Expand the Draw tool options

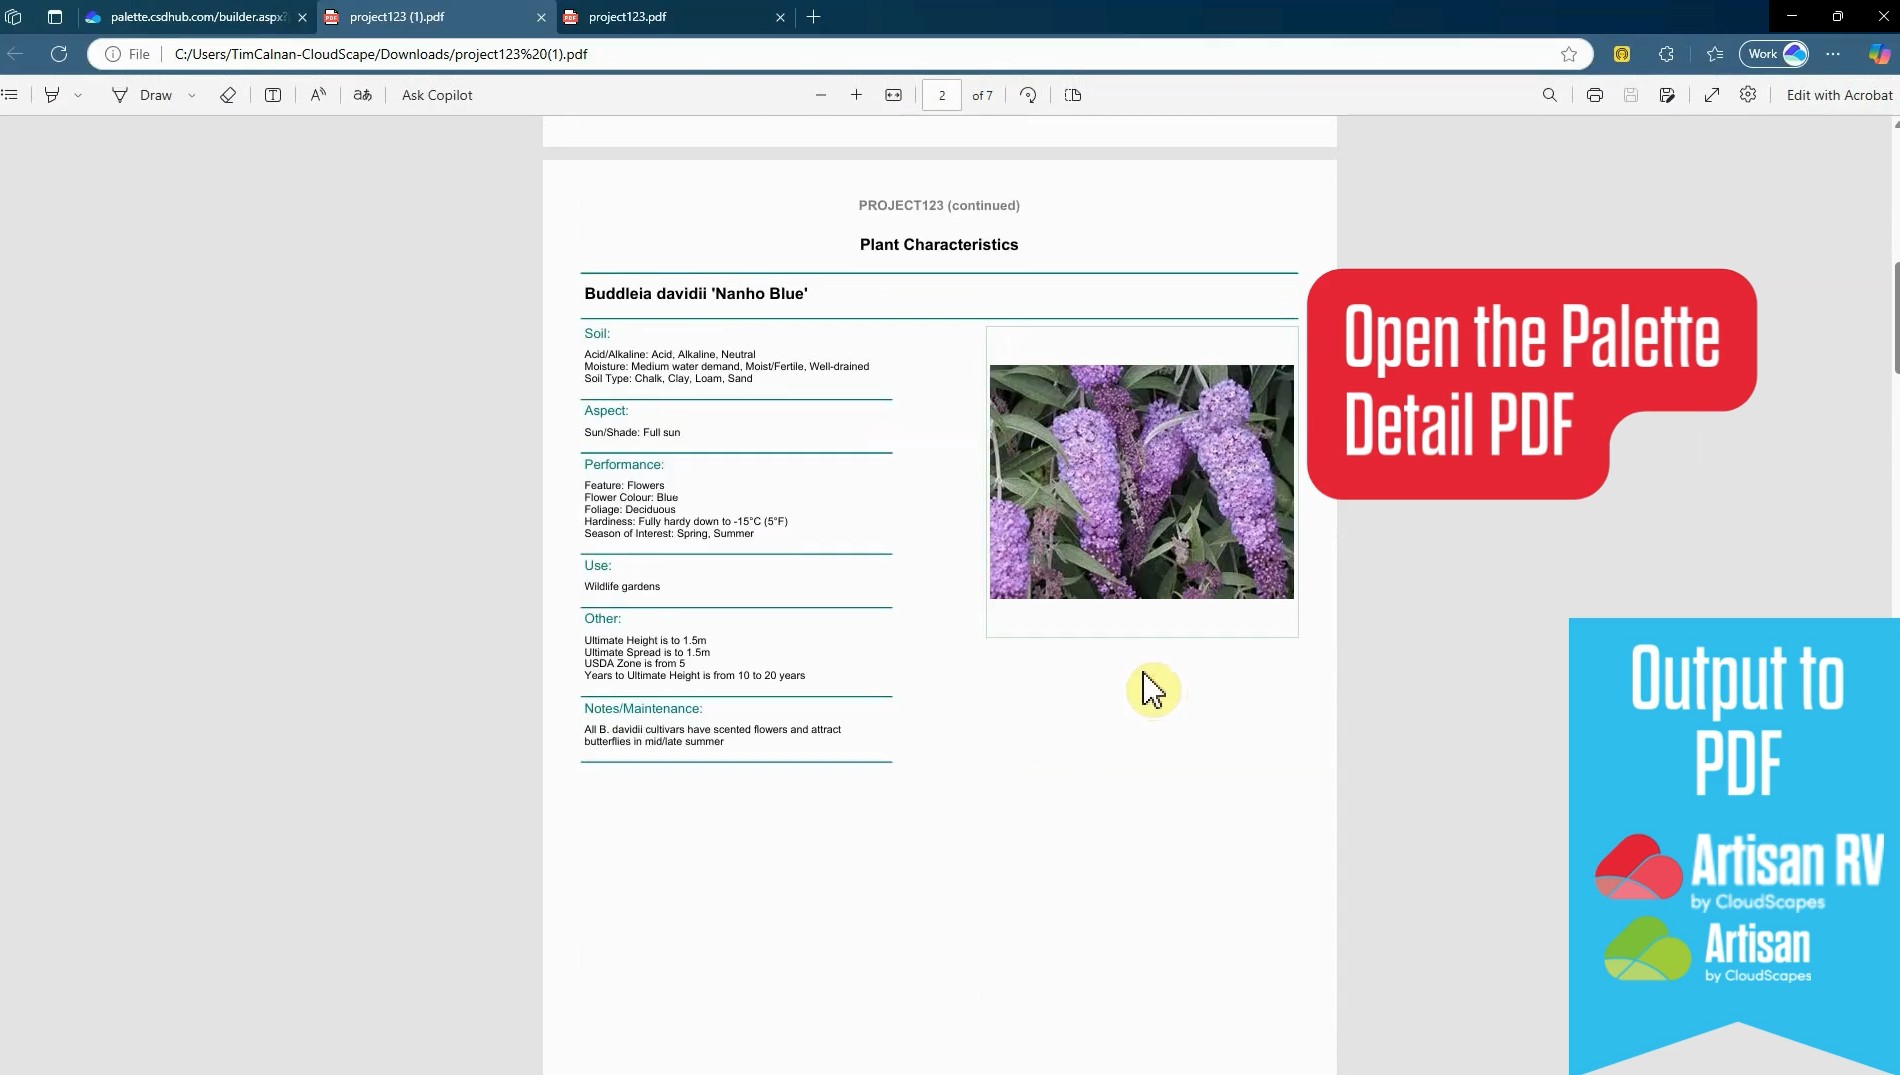tap(192, 95)
